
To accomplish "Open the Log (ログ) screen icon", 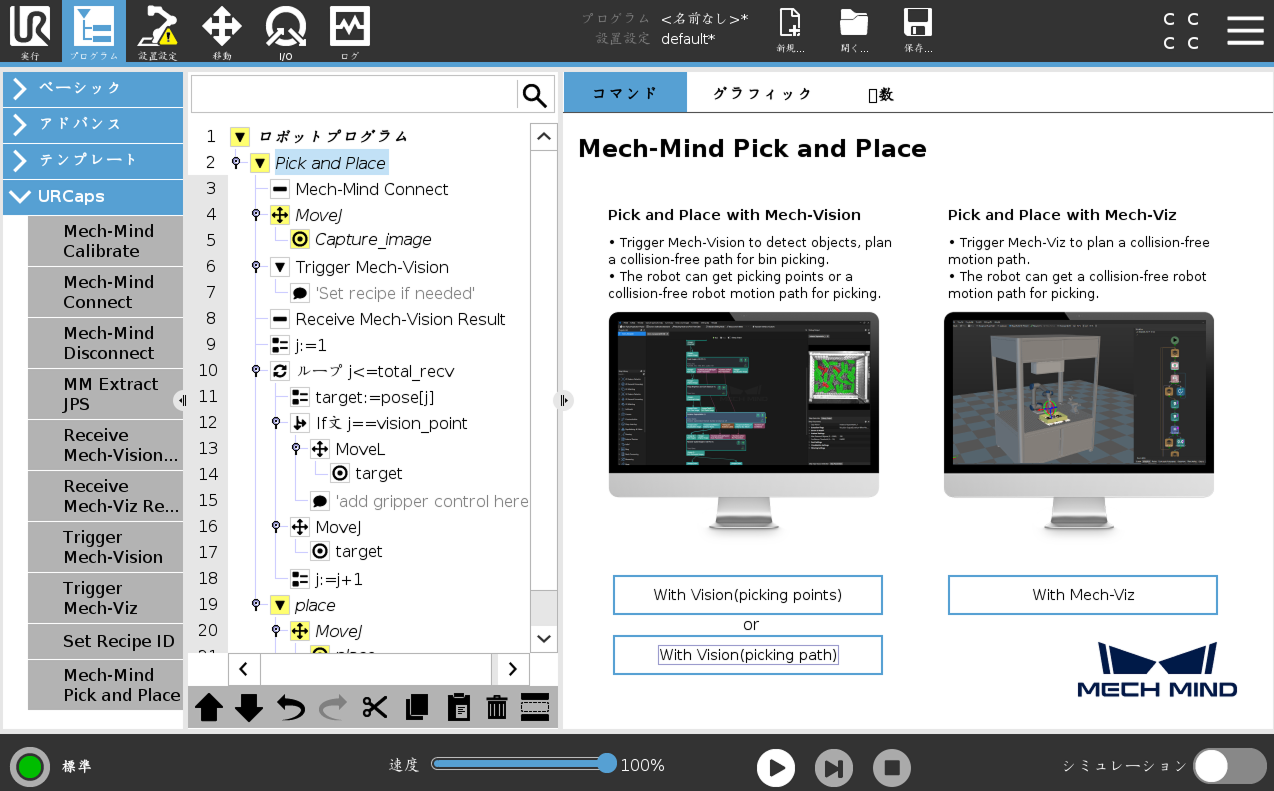I will point(350,31).
